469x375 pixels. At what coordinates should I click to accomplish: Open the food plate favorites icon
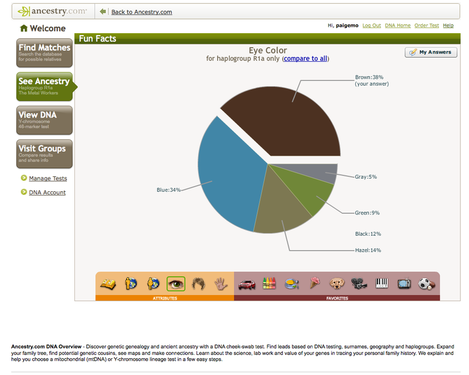click(x=292, y=284)
